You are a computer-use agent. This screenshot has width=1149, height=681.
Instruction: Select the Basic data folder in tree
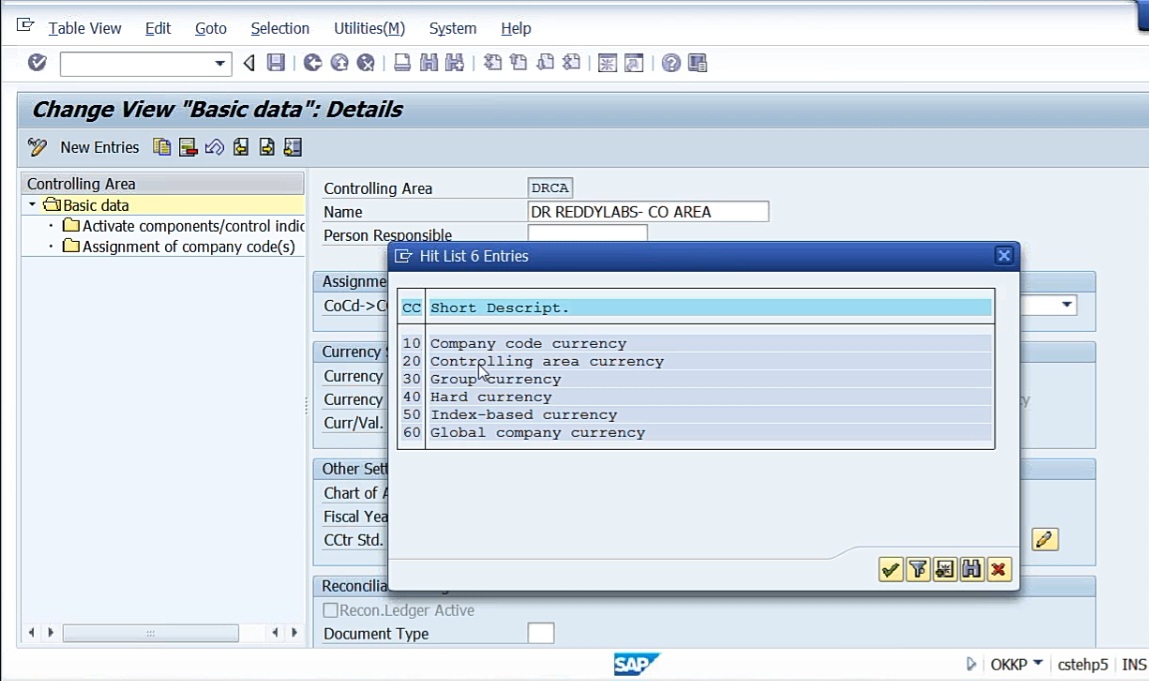click(95, 205)
